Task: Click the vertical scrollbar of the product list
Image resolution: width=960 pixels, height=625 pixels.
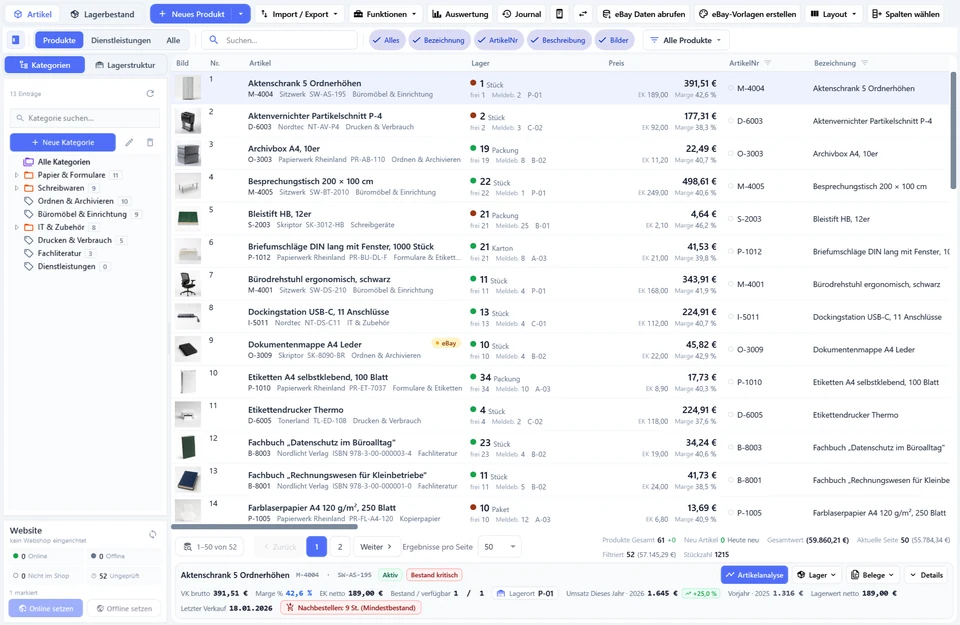Action: point(953,130)
